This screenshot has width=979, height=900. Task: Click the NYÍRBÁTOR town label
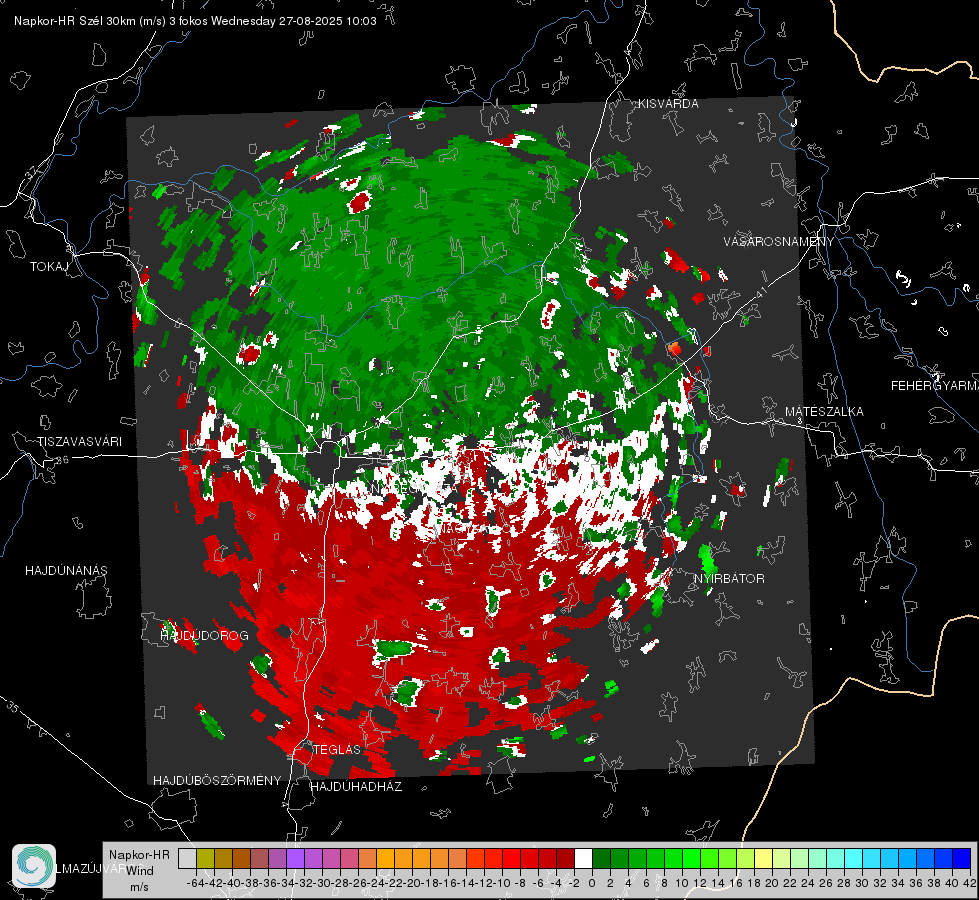(x=729, y=578)
